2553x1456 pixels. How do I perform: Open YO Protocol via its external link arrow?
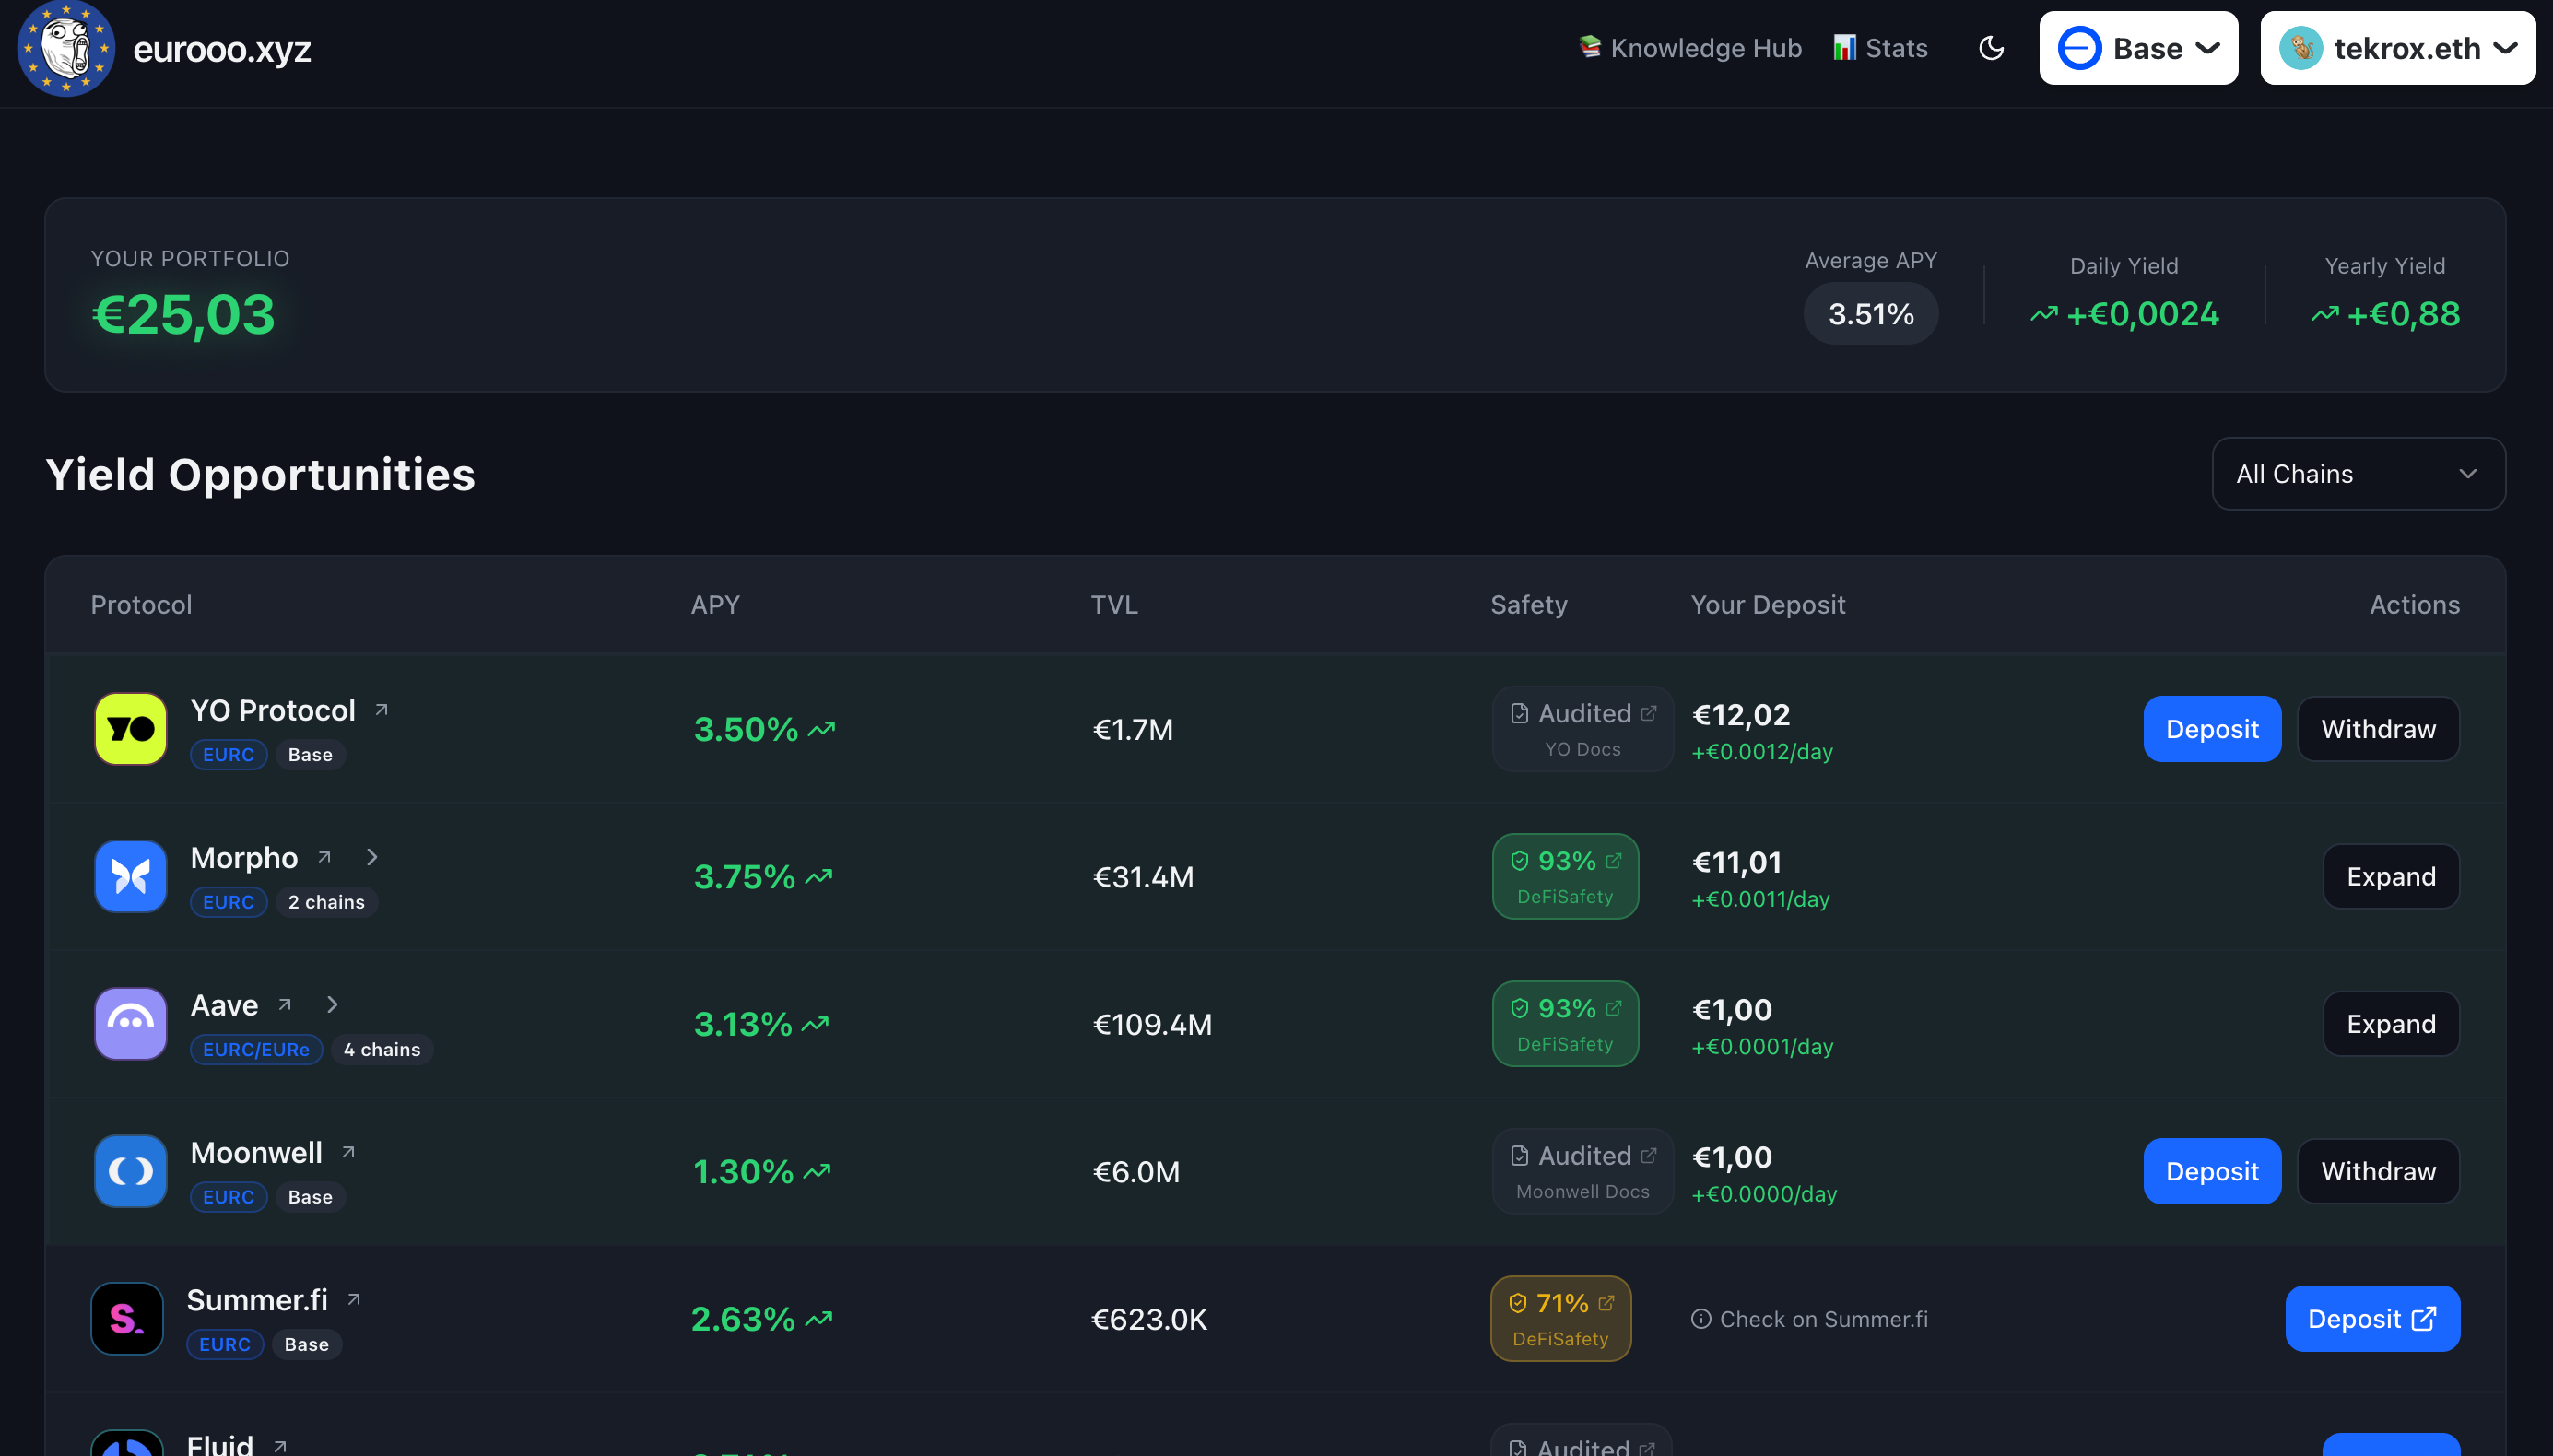[x=381, y=708]
